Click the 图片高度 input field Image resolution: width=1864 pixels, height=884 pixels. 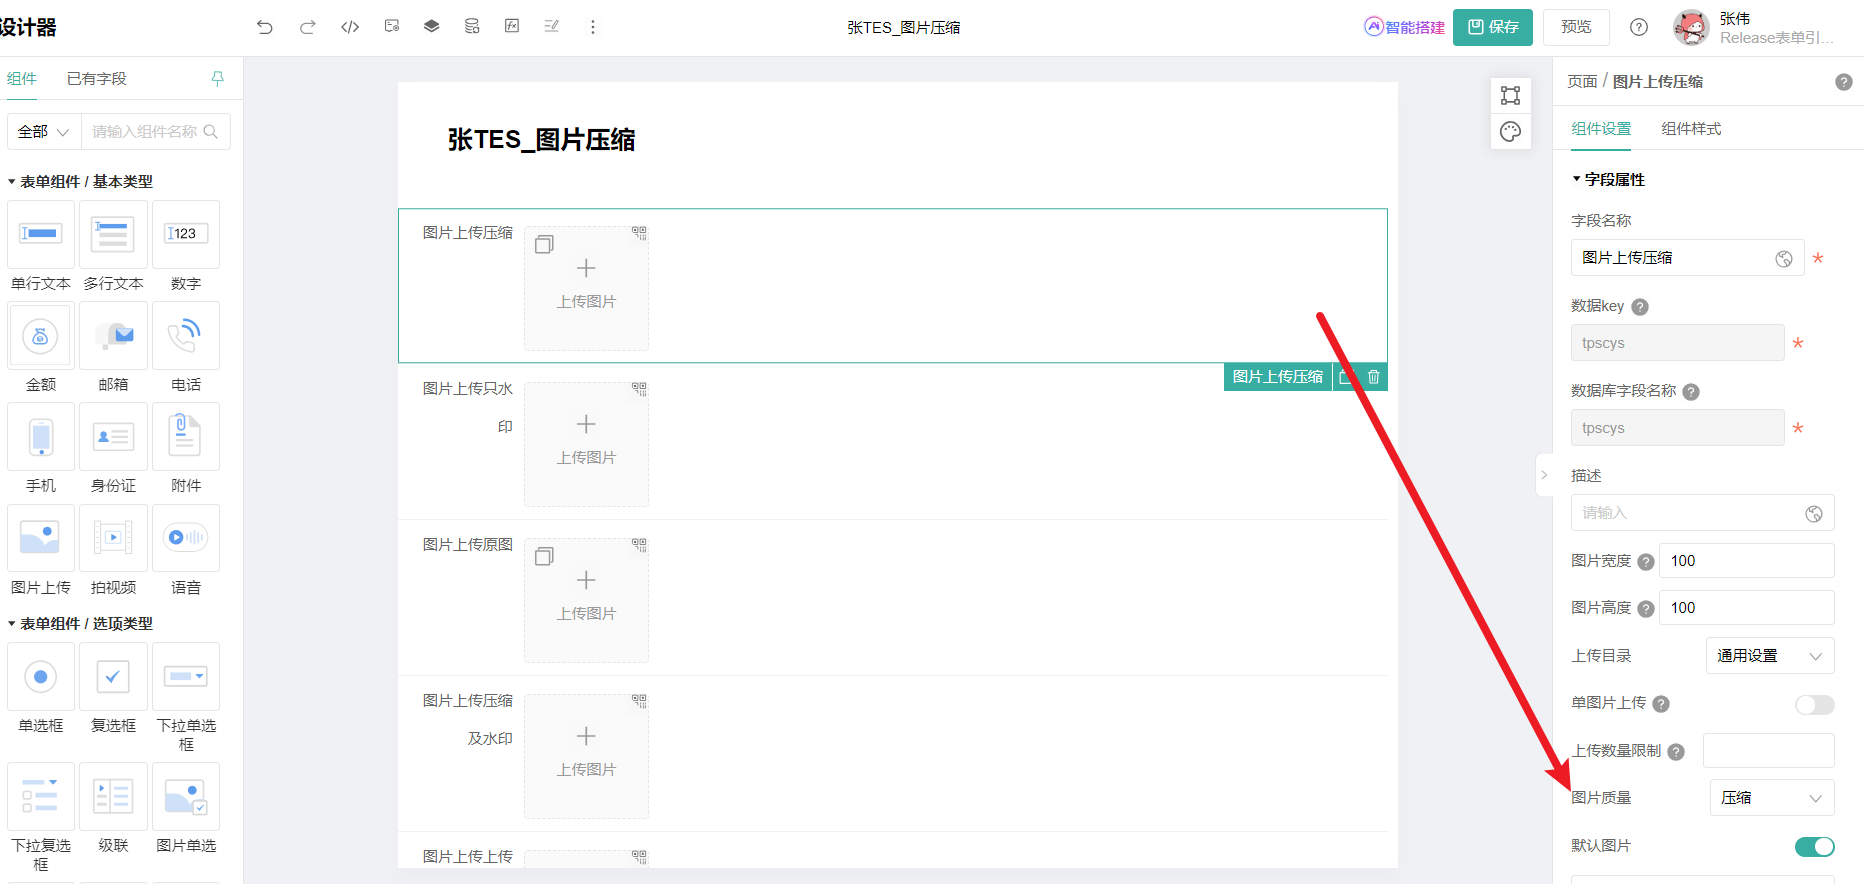click(1746, 608)
